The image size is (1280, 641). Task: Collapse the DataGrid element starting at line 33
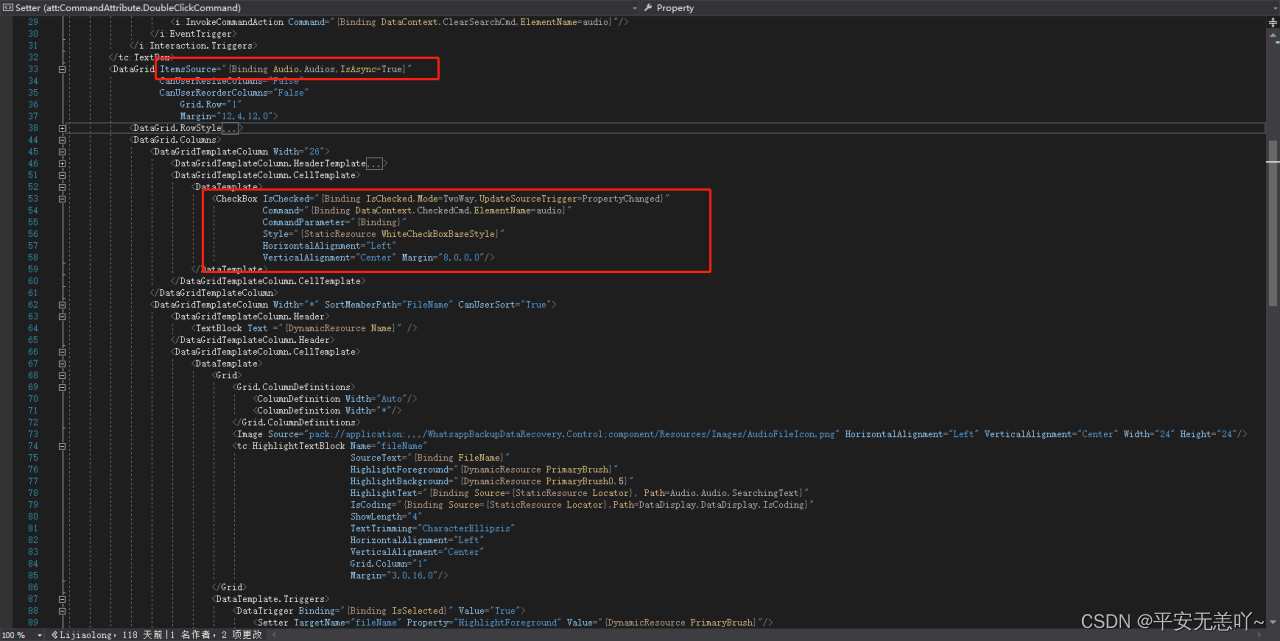tap(62, 69)
